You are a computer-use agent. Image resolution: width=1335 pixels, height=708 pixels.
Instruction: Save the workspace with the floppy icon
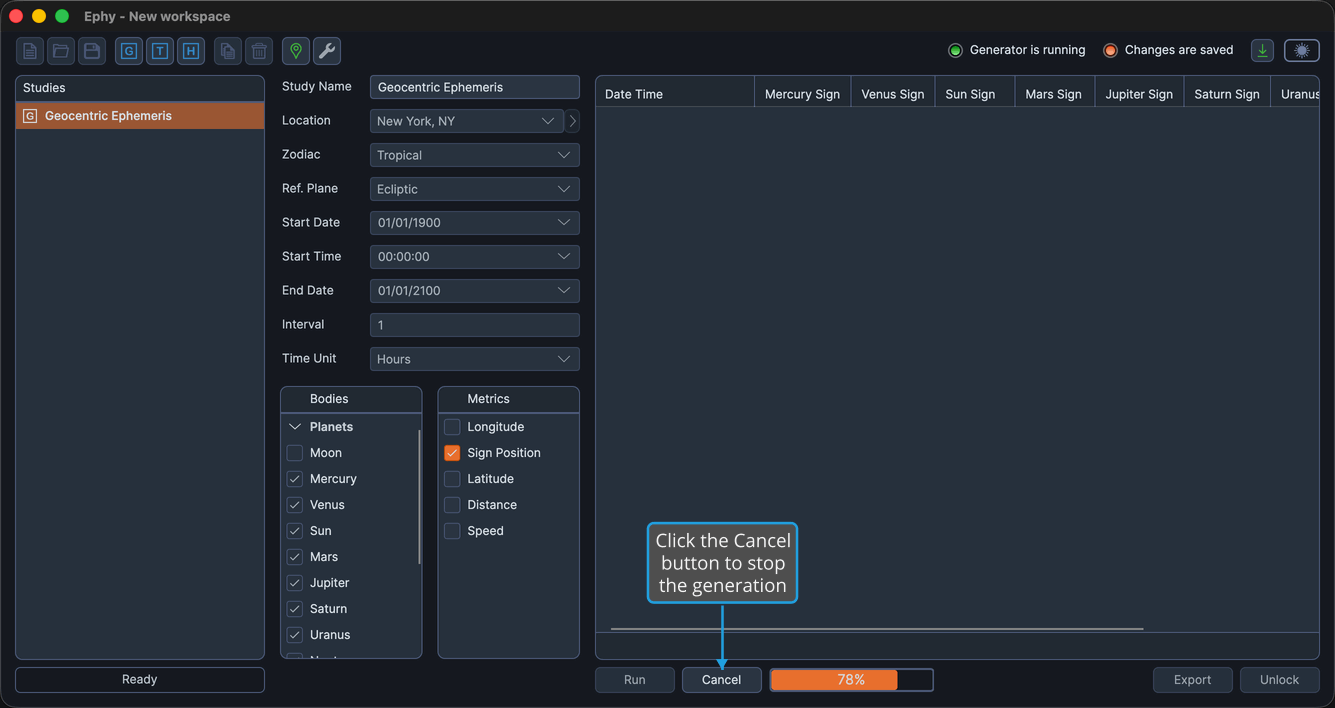92,51
